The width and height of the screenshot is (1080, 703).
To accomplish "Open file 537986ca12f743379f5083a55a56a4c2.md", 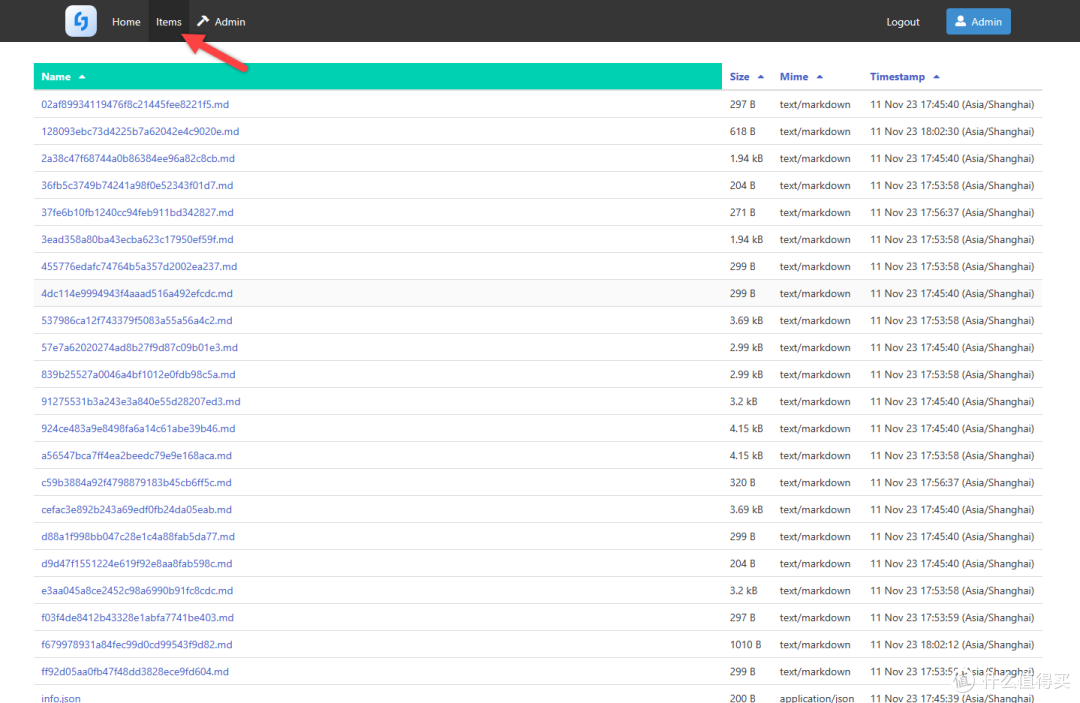I will 136,320.
